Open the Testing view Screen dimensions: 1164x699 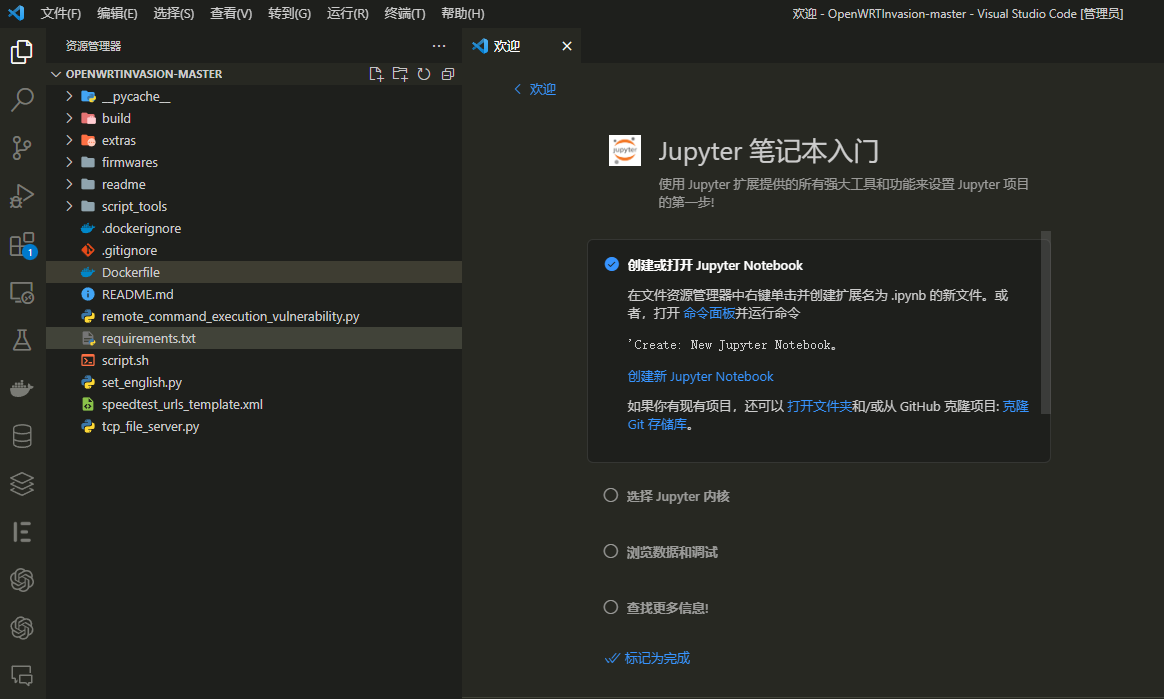point(21,340)
